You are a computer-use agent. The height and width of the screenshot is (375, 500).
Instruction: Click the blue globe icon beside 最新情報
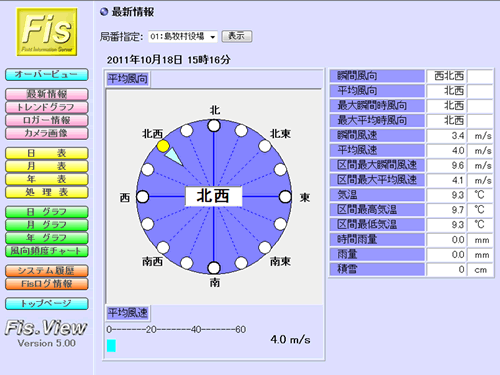[x=104, y=12]
